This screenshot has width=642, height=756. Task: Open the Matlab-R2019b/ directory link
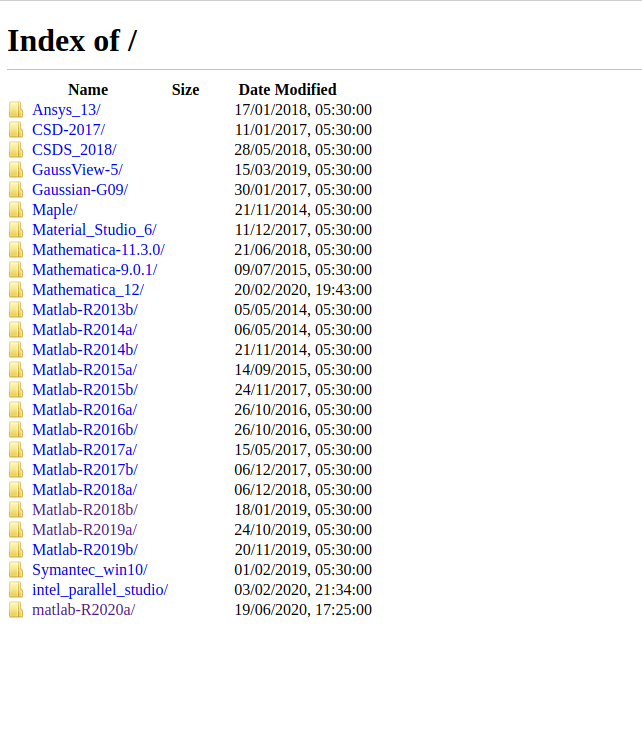click(x=85, y=550)
